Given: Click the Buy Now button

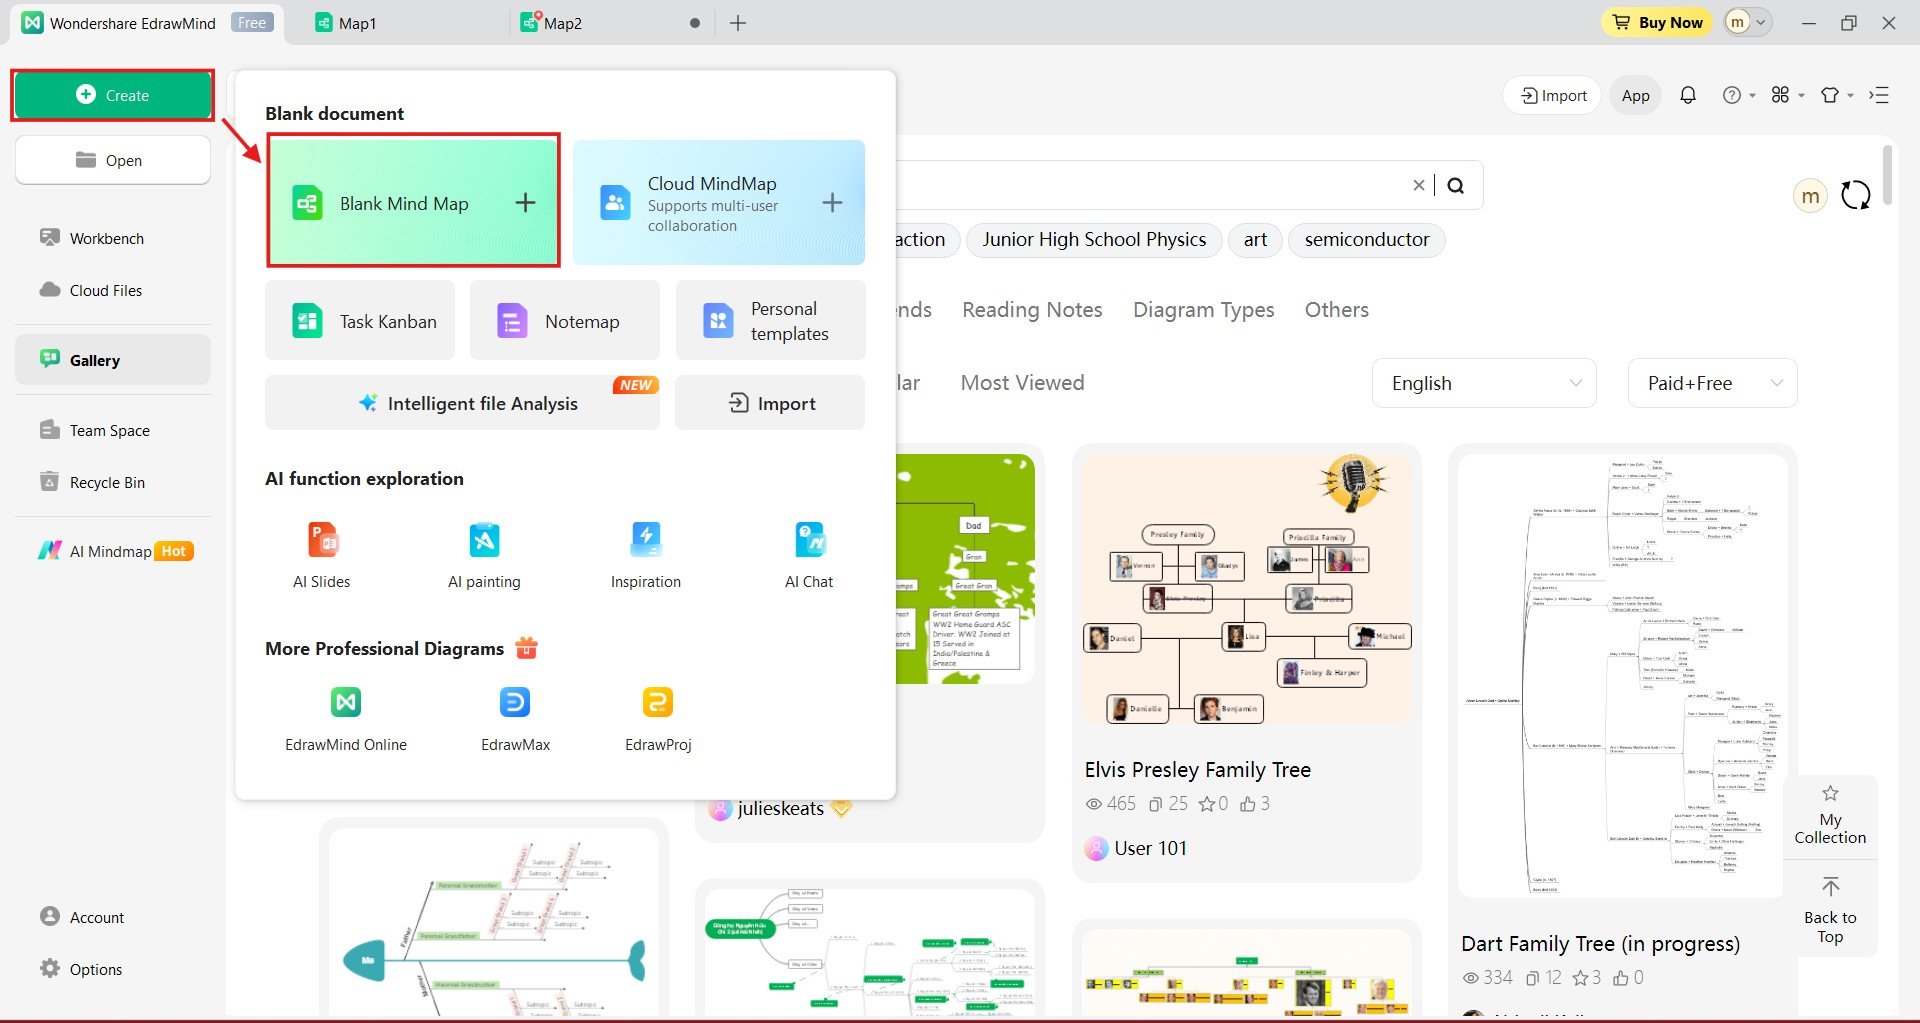Looking at the screenshot, I should (x=1658, y=22).
